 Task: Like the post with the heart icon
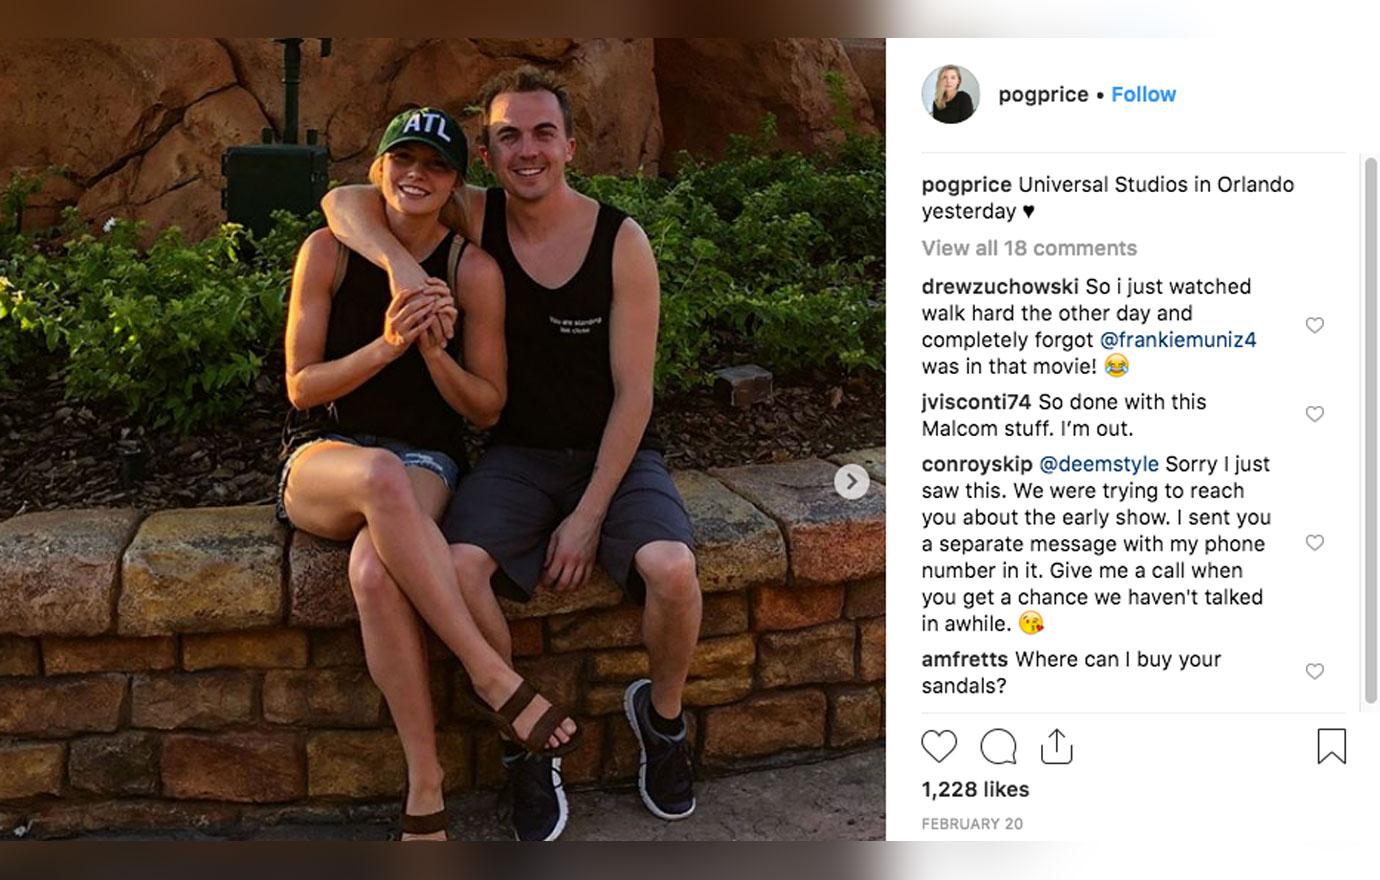[x=939, y=747]
